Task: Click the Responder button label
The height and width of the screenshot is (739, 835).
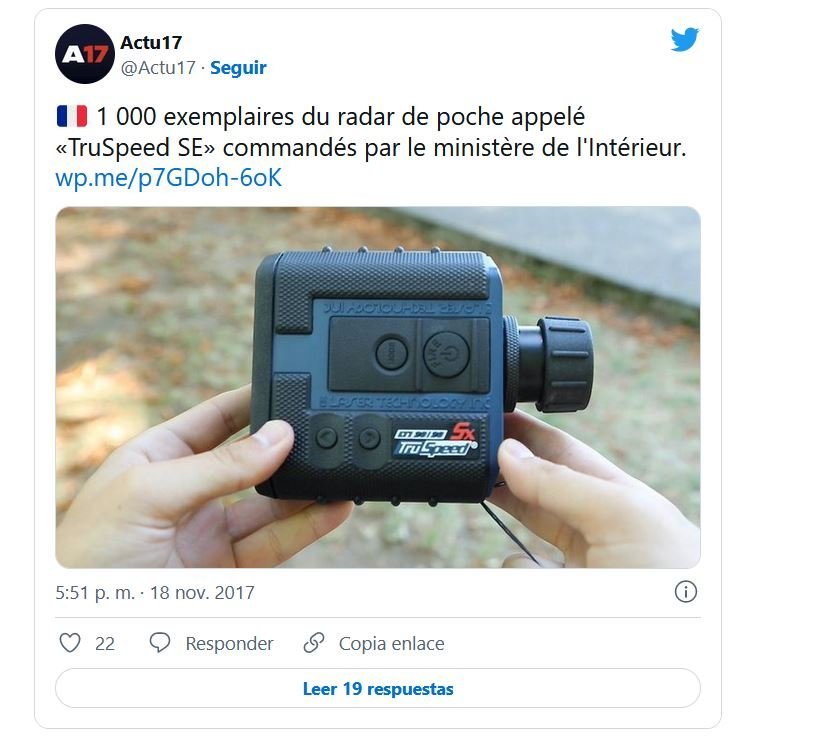Action: (230, 643)
